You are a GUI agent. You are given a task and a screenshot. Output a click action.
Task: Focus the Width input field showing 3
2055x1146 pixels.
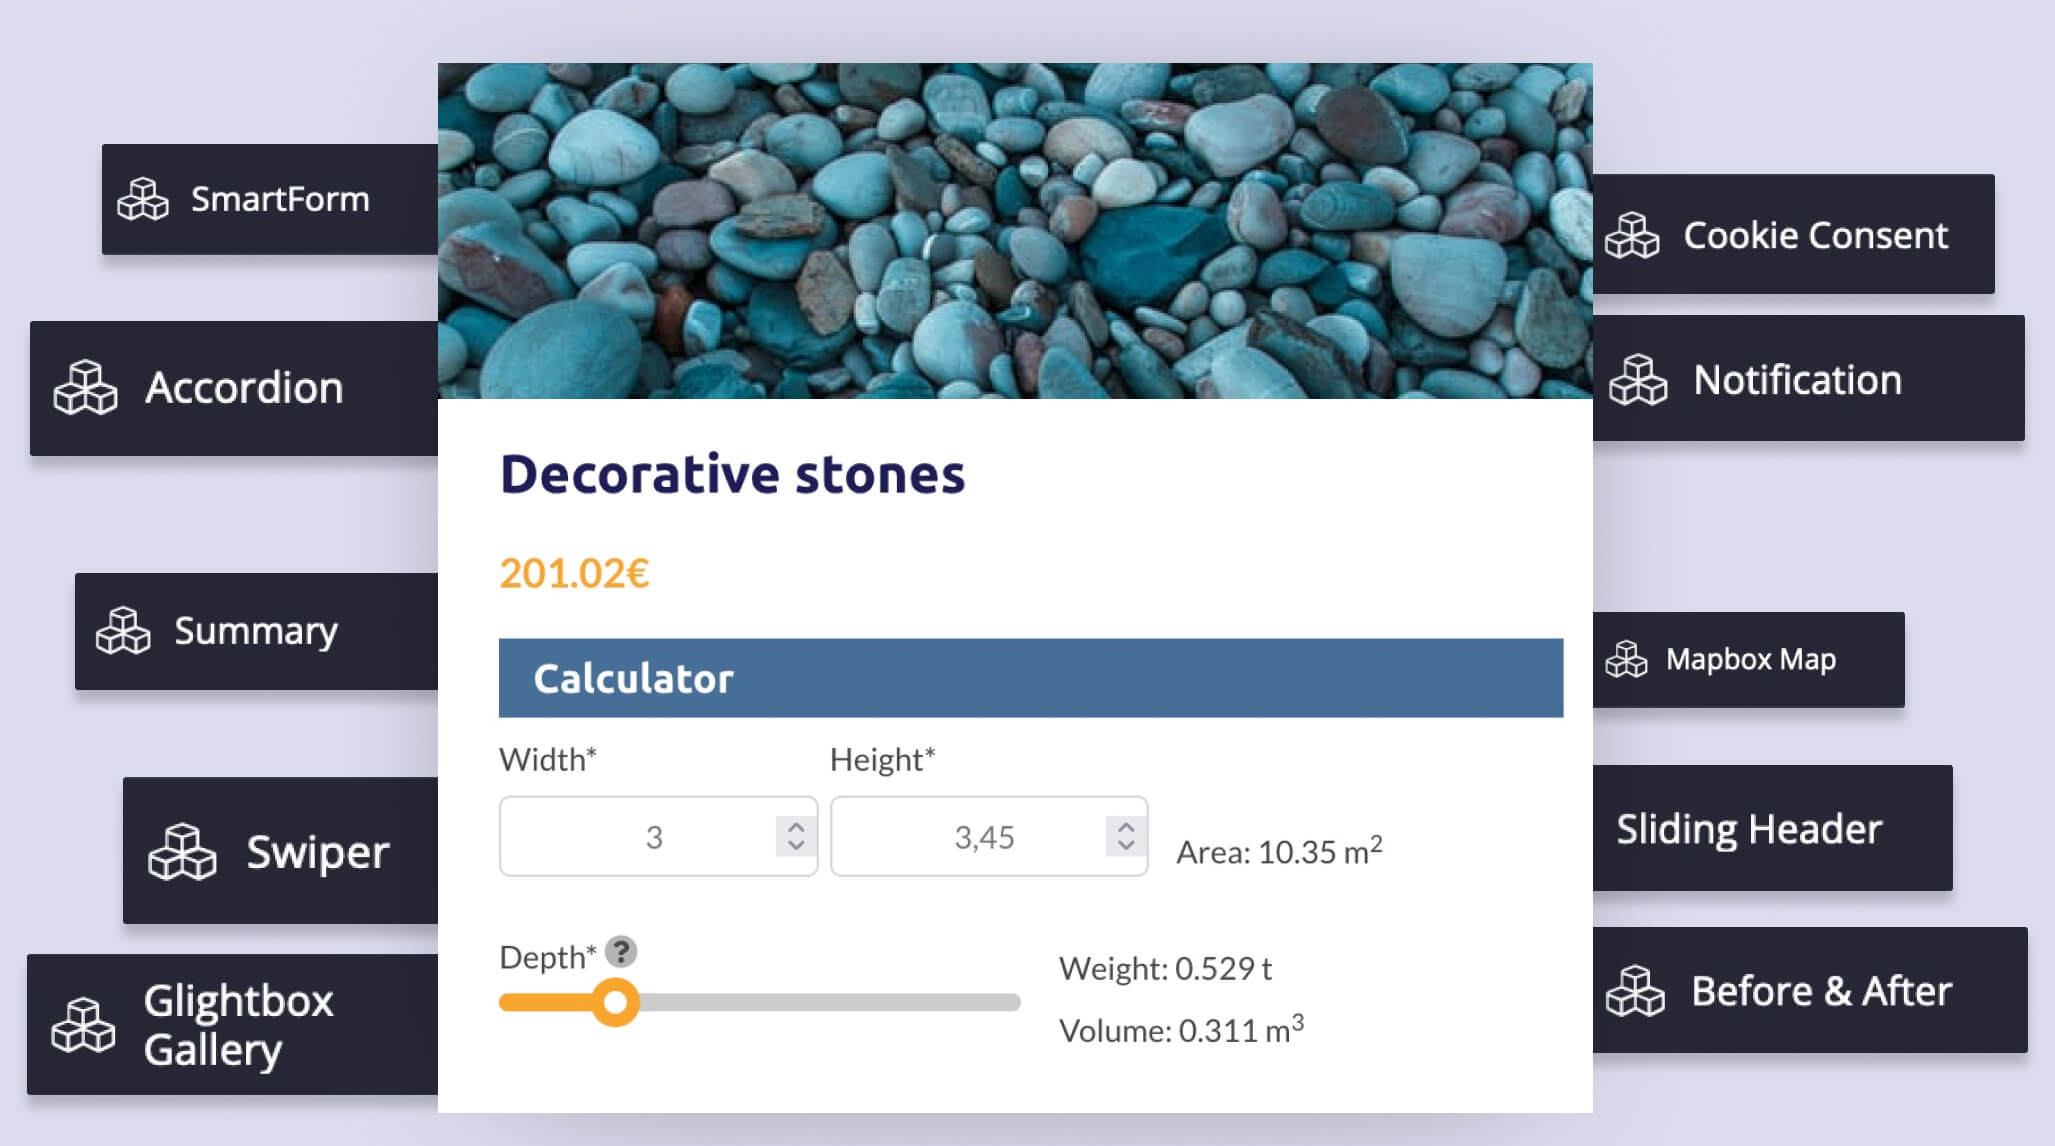(658, 836)
